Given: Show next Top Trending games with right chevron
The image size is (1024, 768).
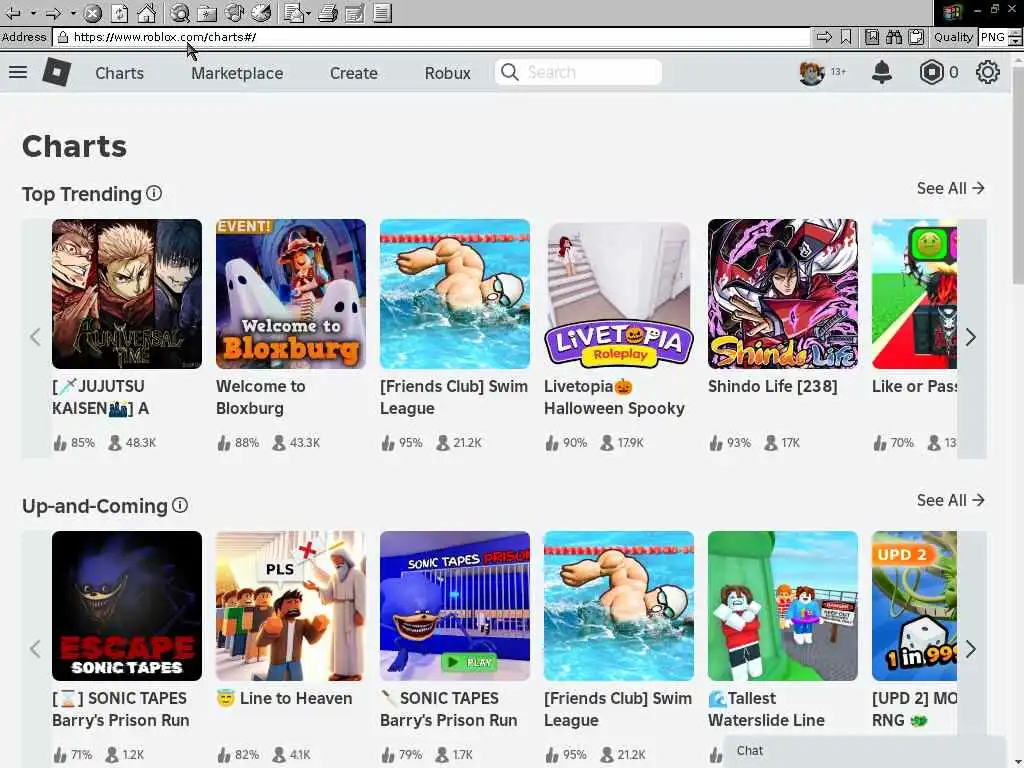Looking at the screenshot, I should point(971,337).
